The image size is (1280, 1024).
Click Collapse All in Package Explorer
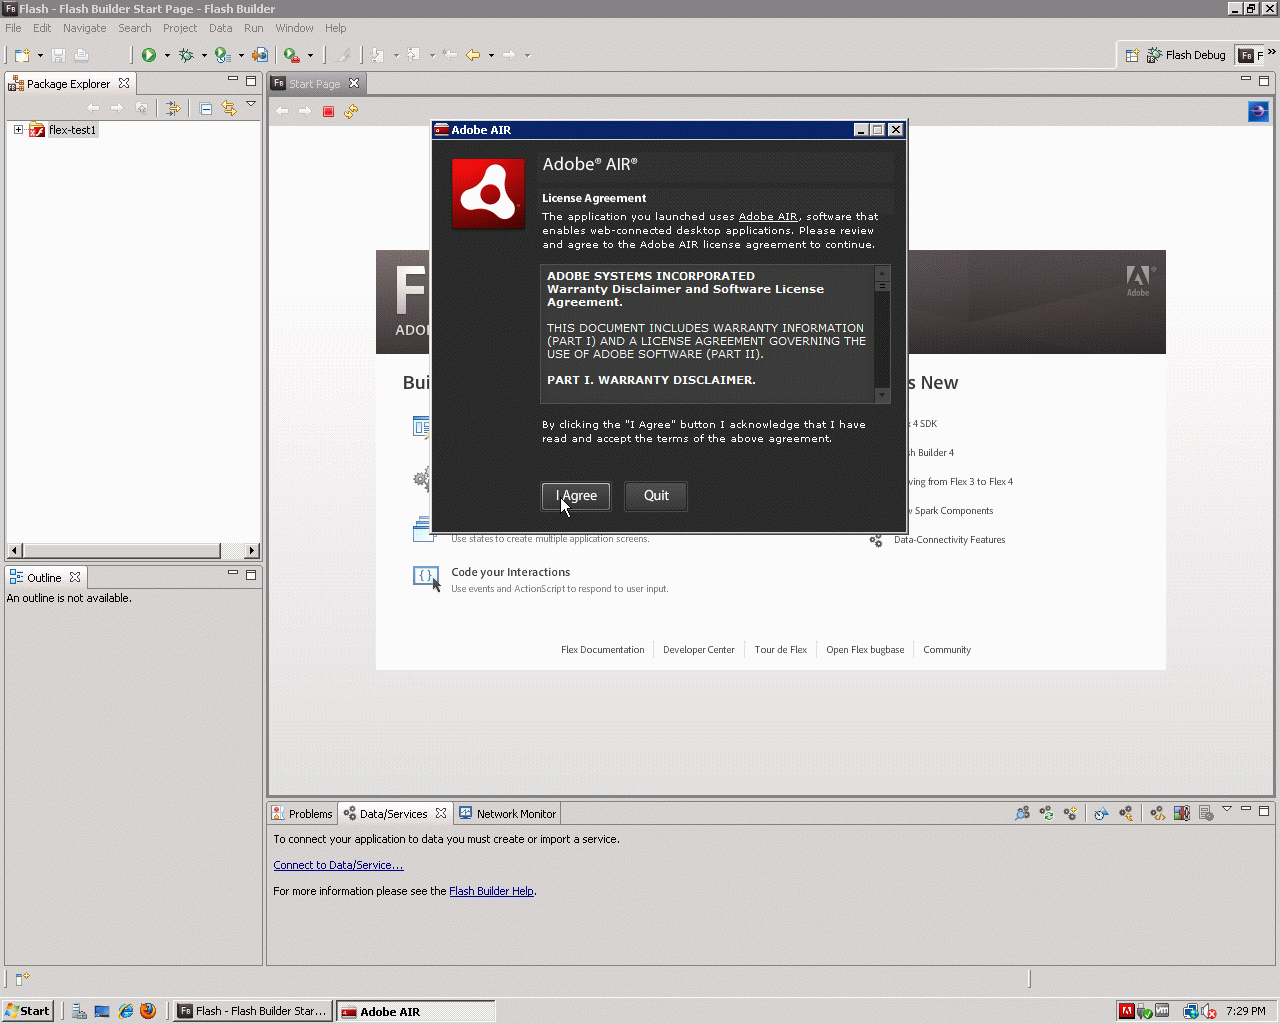tap(205, 108)
